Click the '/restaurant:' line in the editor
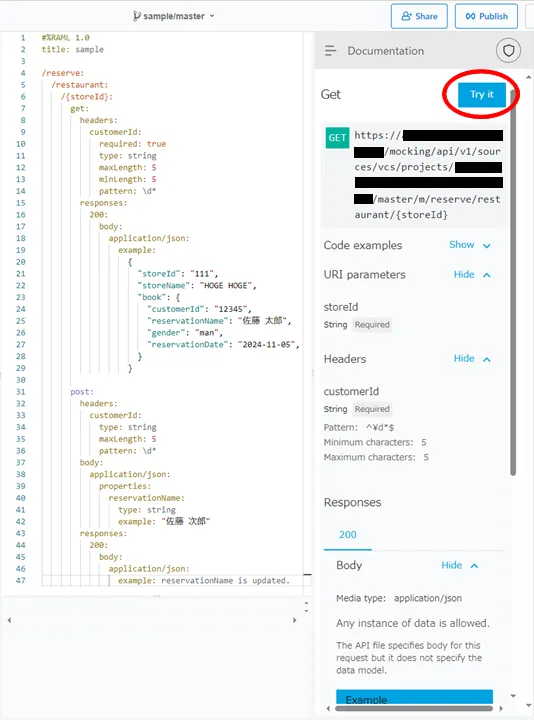This screenshot has width=534, height=720. [x=80, y=85]
